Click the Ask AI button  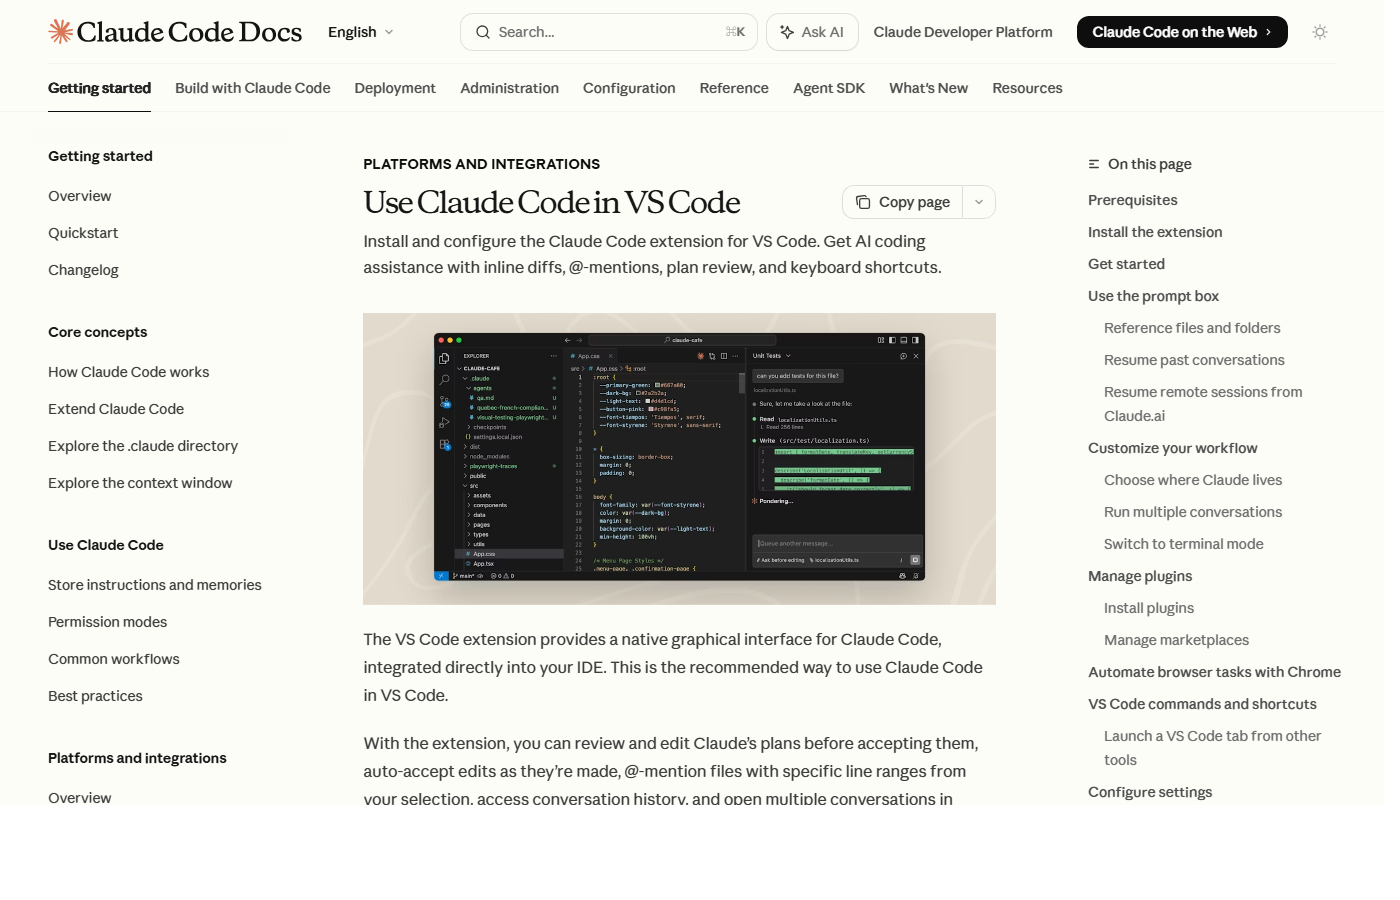point(812,32)
